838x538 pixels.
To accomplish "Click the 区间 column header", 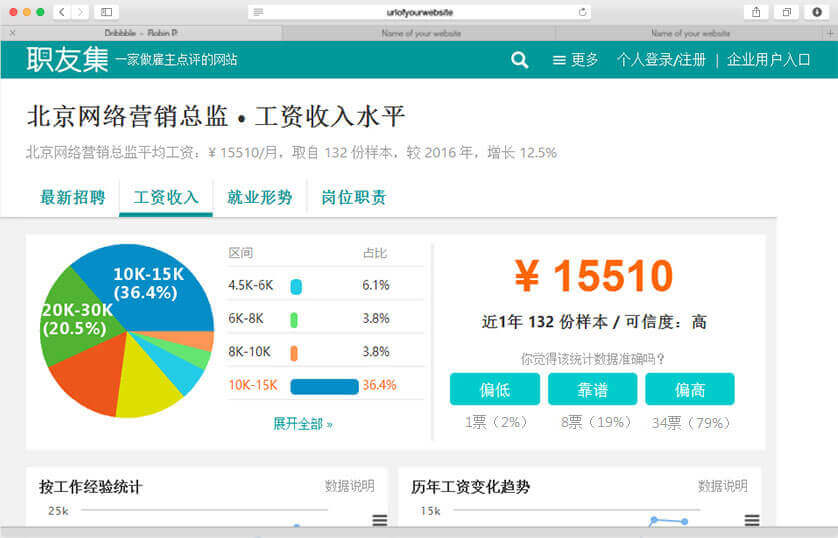I will point(240,253).
